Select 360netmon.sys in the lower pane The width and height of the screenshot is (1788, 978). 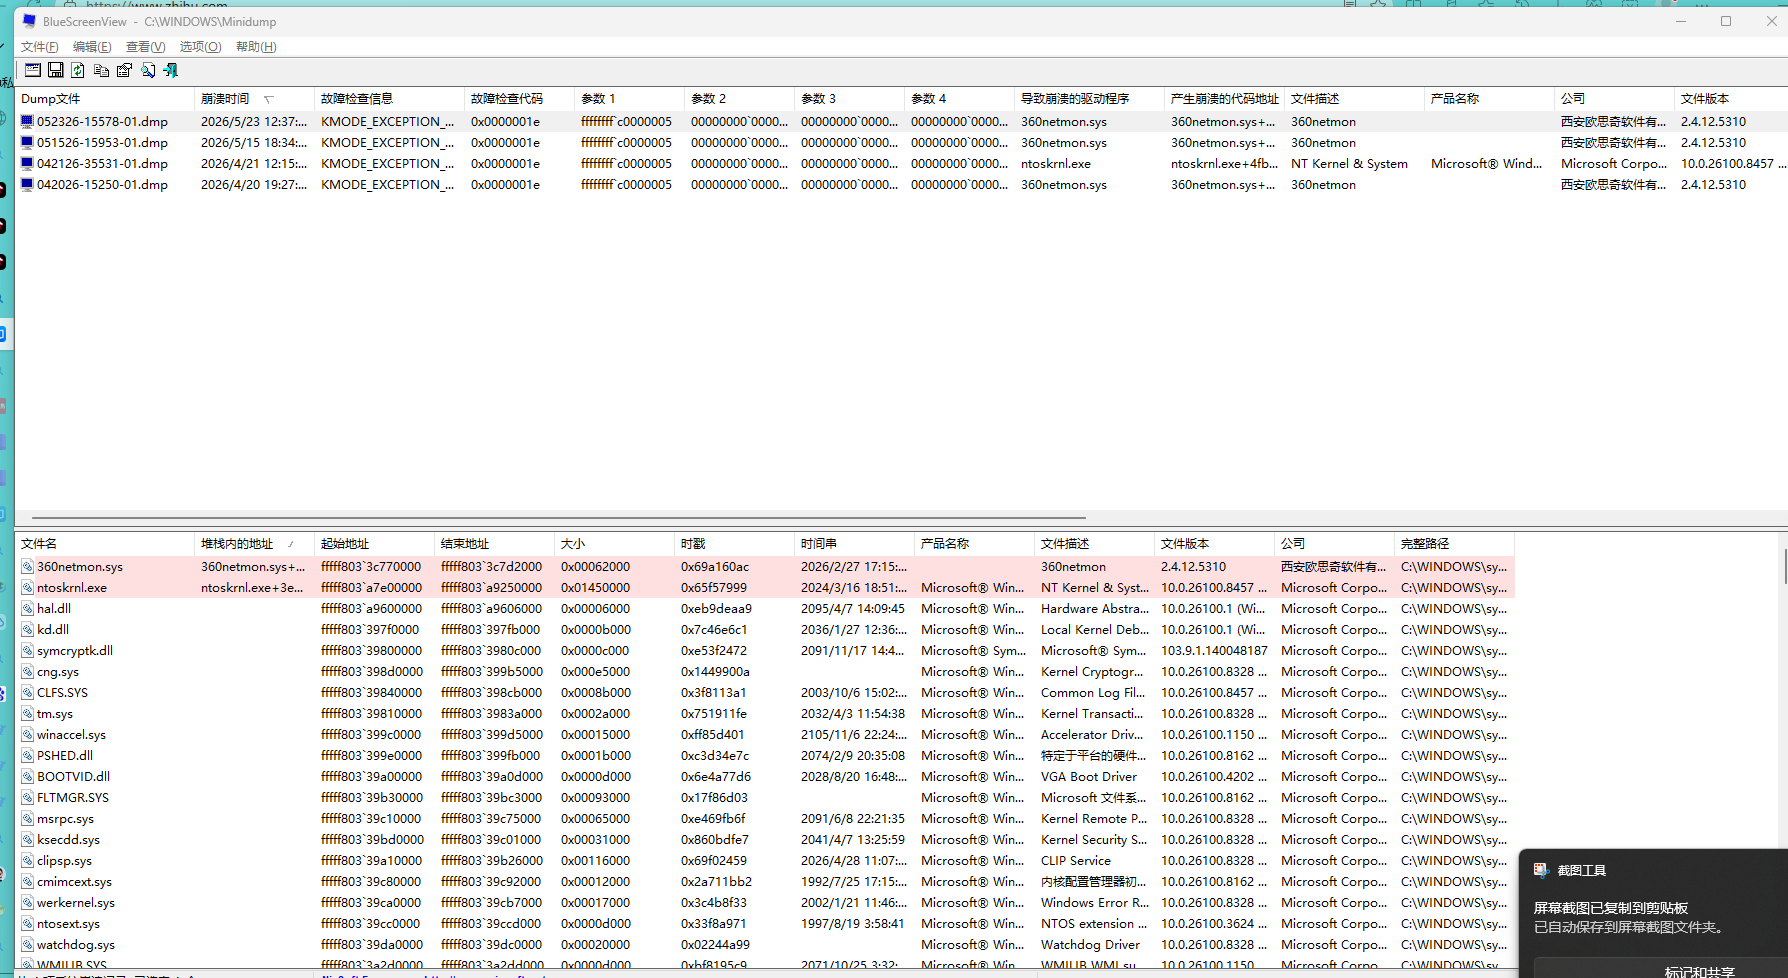pos(766,566)
